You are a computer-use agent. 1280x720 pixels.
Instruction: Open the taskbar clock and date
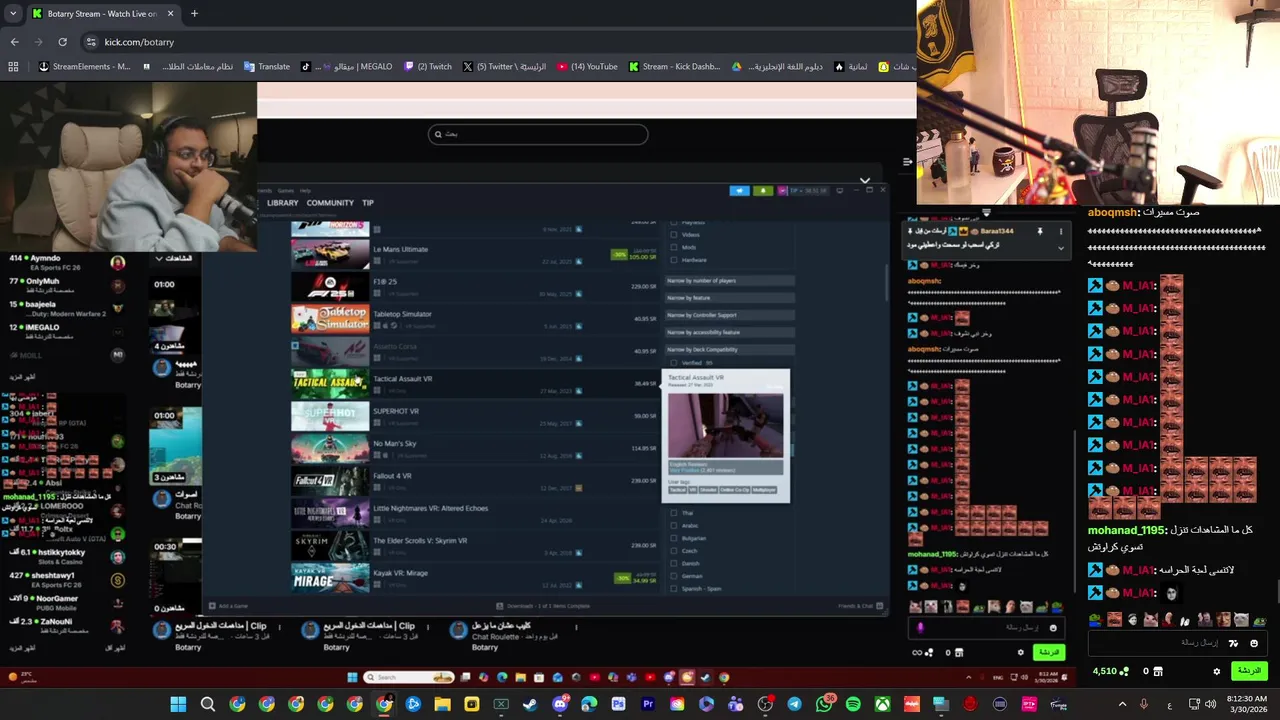tap(1246, 704)
